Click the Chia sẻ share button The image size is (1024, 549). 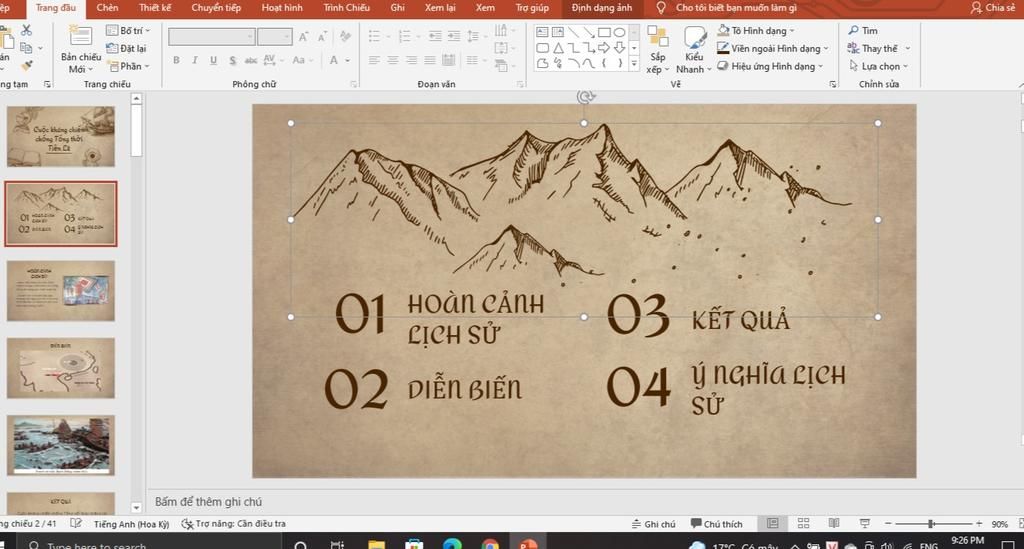(x=993, y=8)
